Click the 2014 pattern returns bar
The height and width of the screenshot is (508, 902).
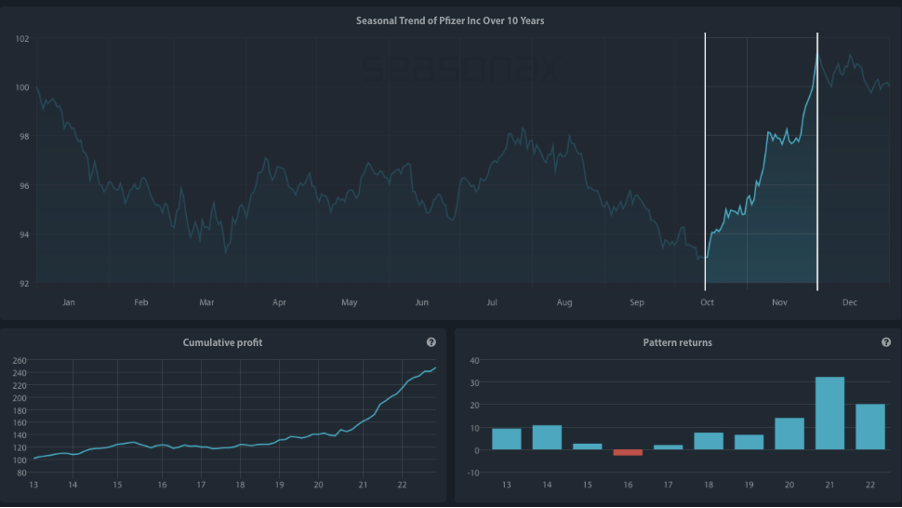coord(547,437)
